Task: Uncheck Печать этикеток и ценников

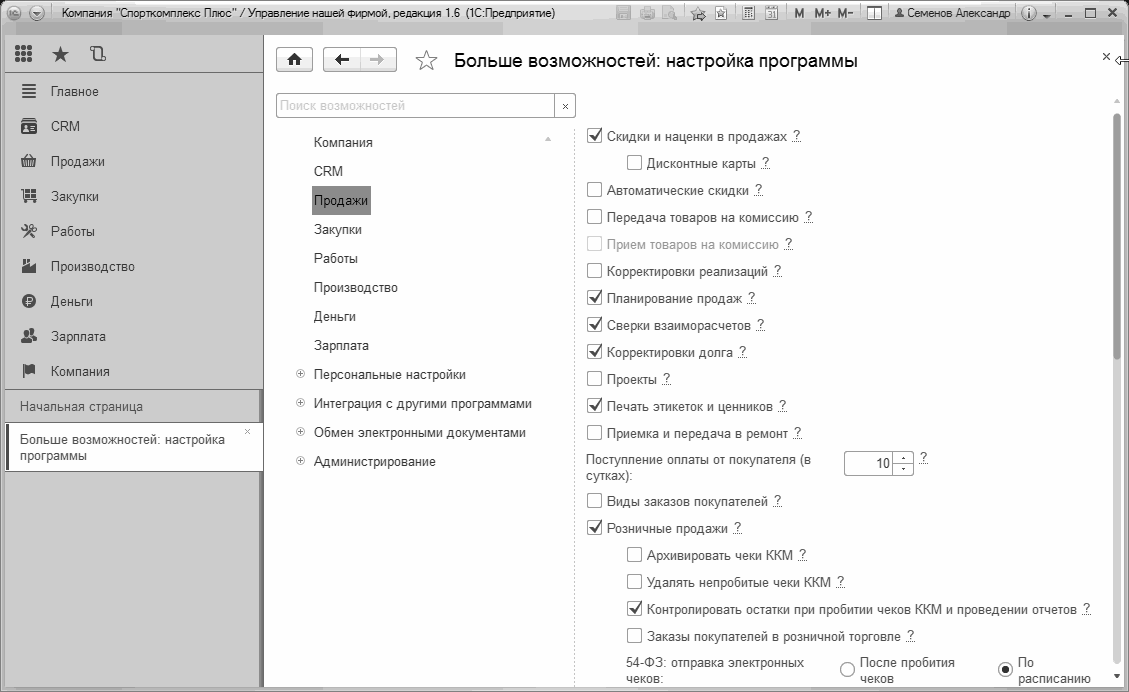Action: point(594,405)
